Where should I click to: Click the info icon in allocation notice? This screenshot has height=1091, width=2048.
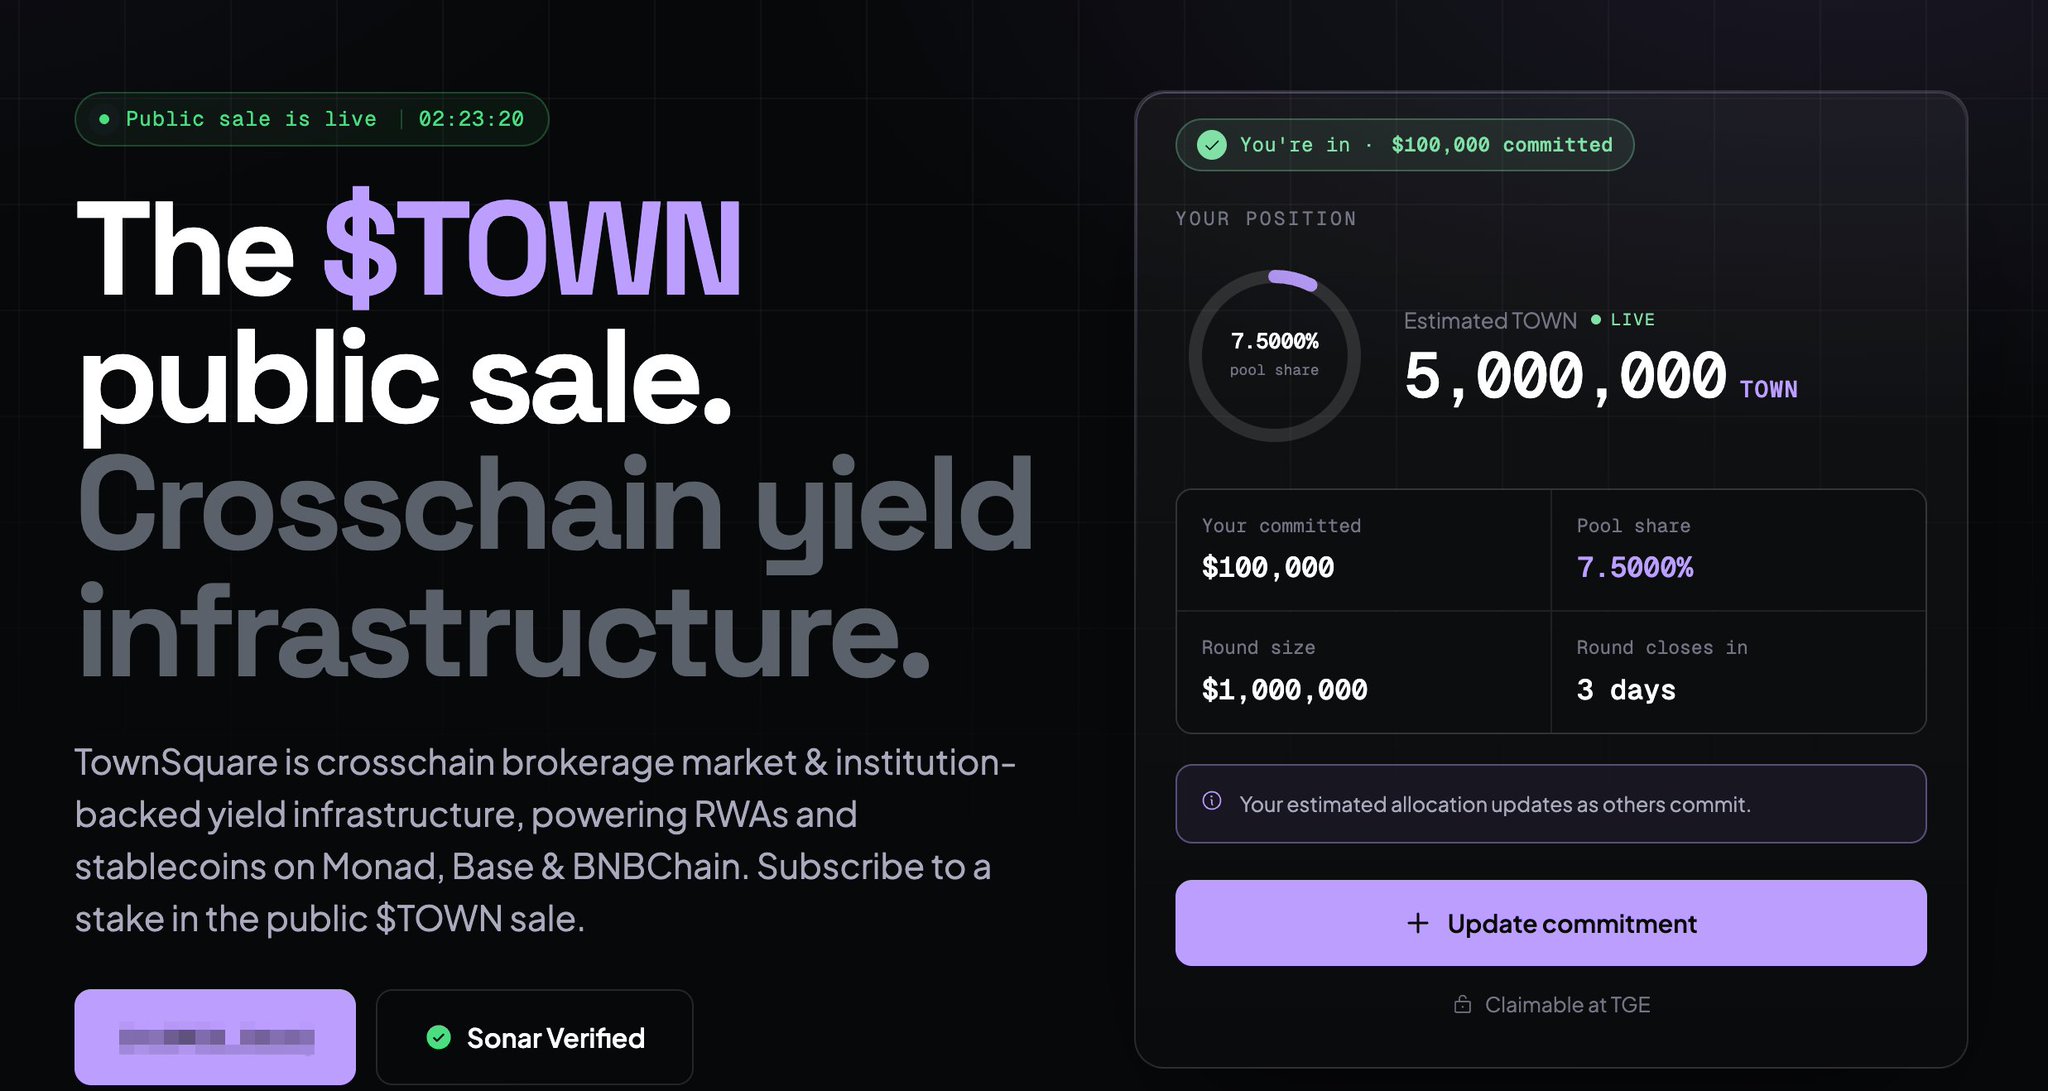pos(1212,801)
